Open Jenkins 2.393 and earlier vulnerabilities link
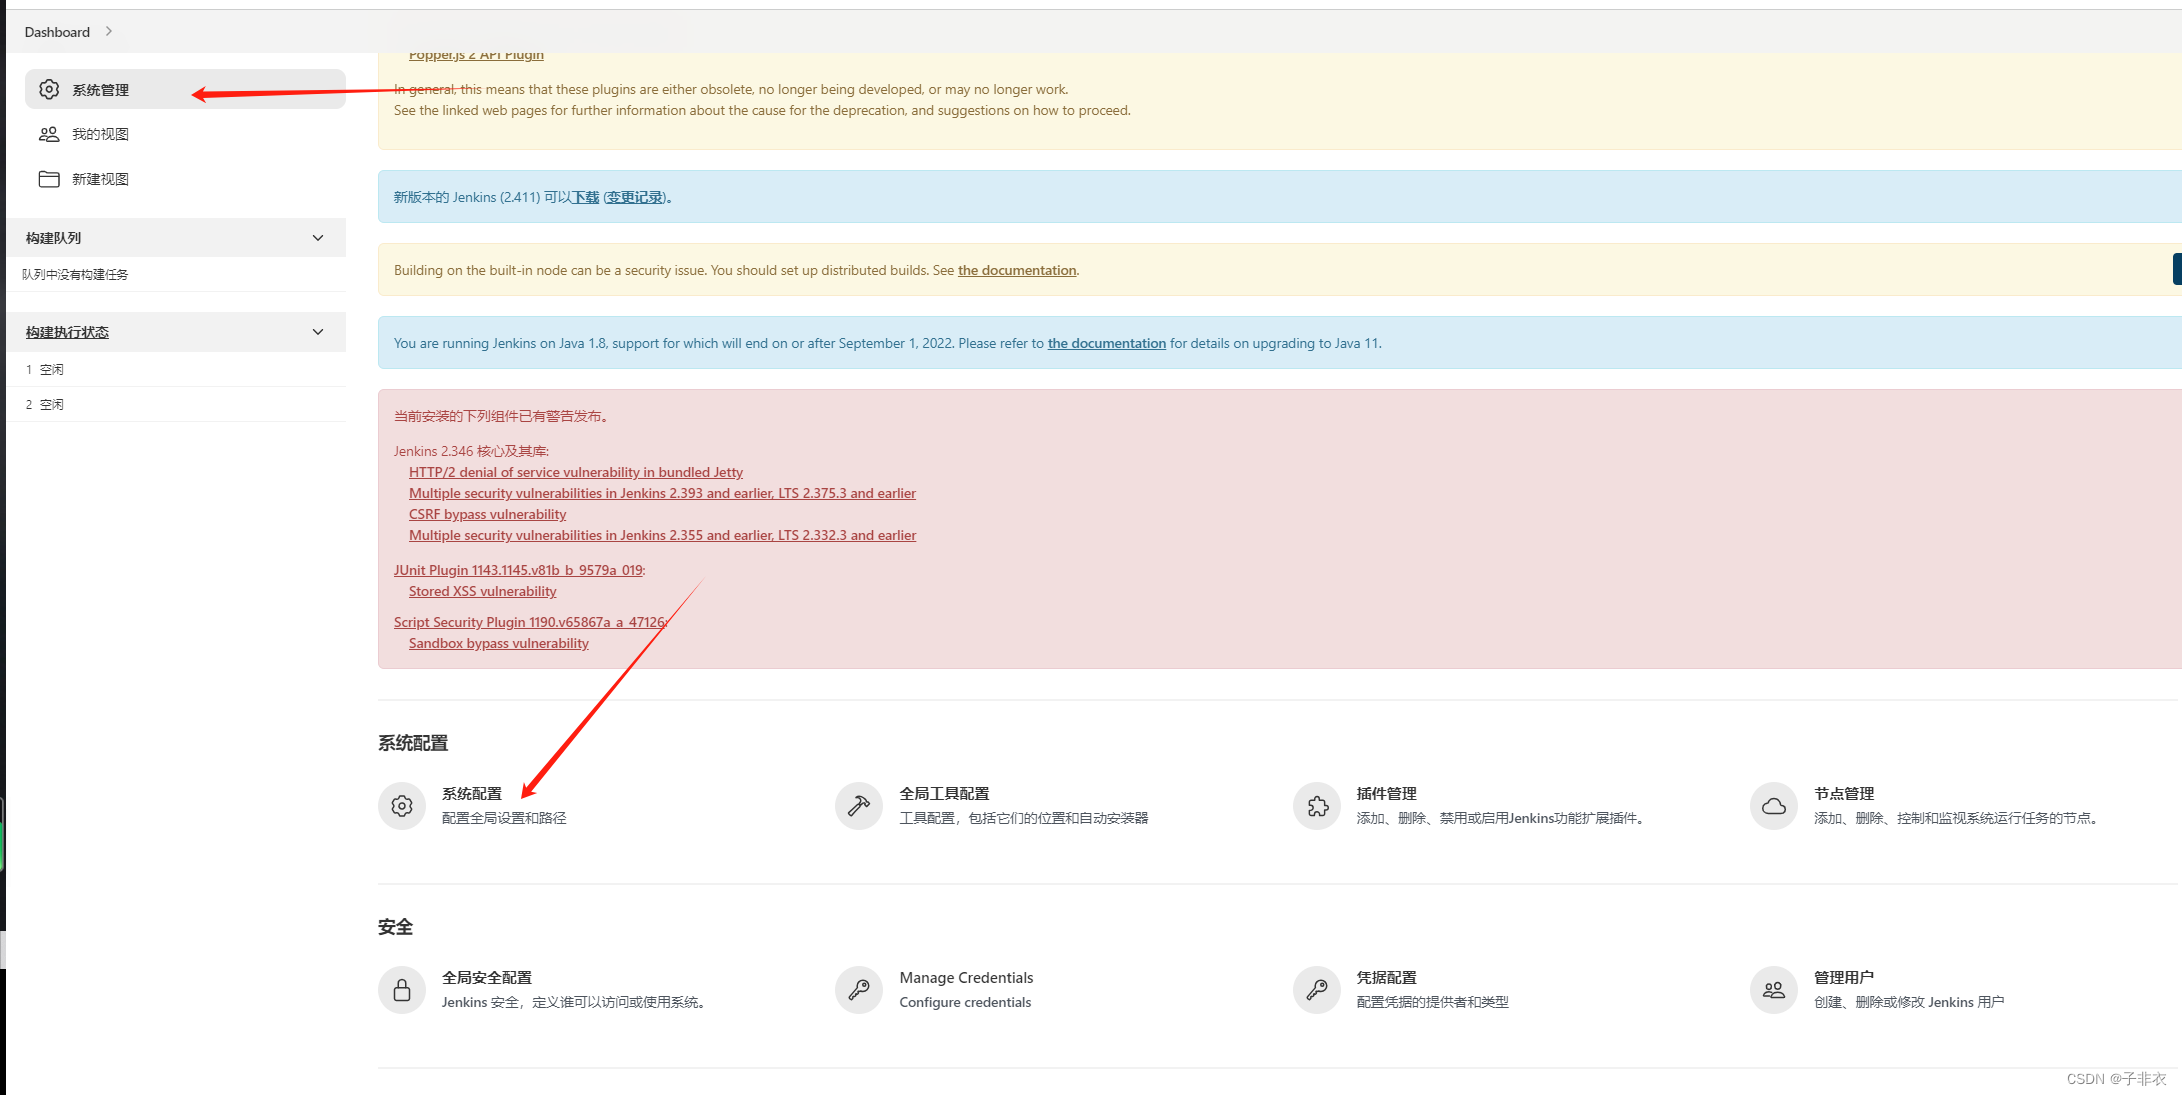 point(662,493)
